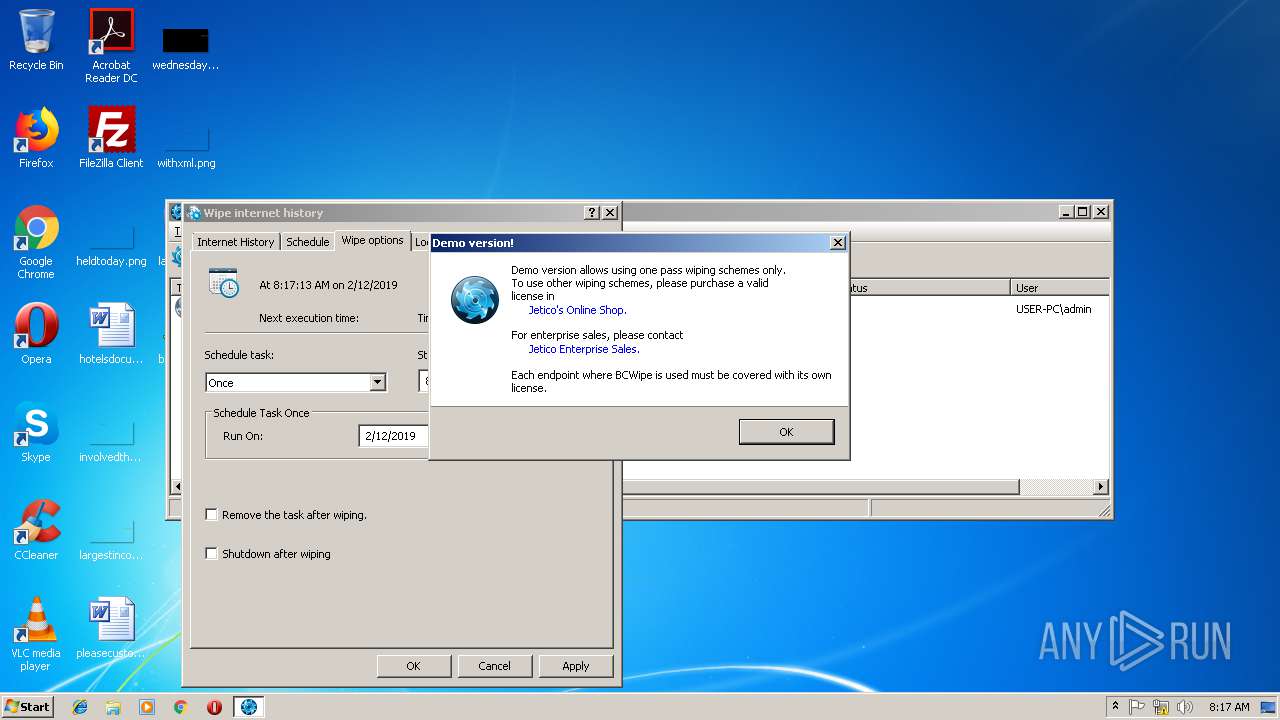Switch to Schedule tab
This screenshot has height=720, width=1280.
[x=307, y=242]
